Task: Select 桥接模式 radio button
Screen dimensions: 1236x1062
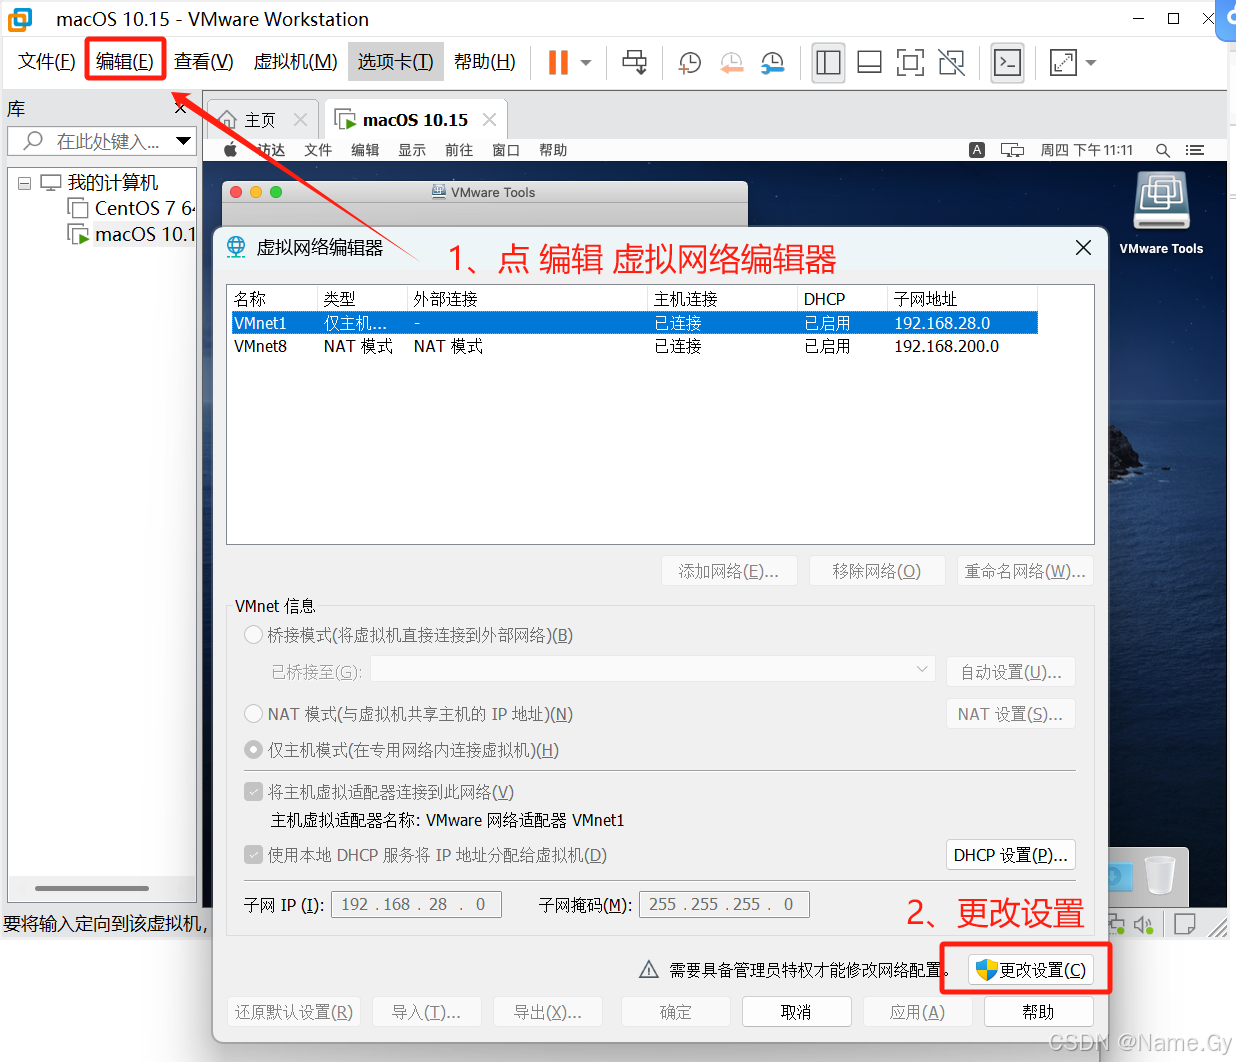Action: [x=254, y=635]
